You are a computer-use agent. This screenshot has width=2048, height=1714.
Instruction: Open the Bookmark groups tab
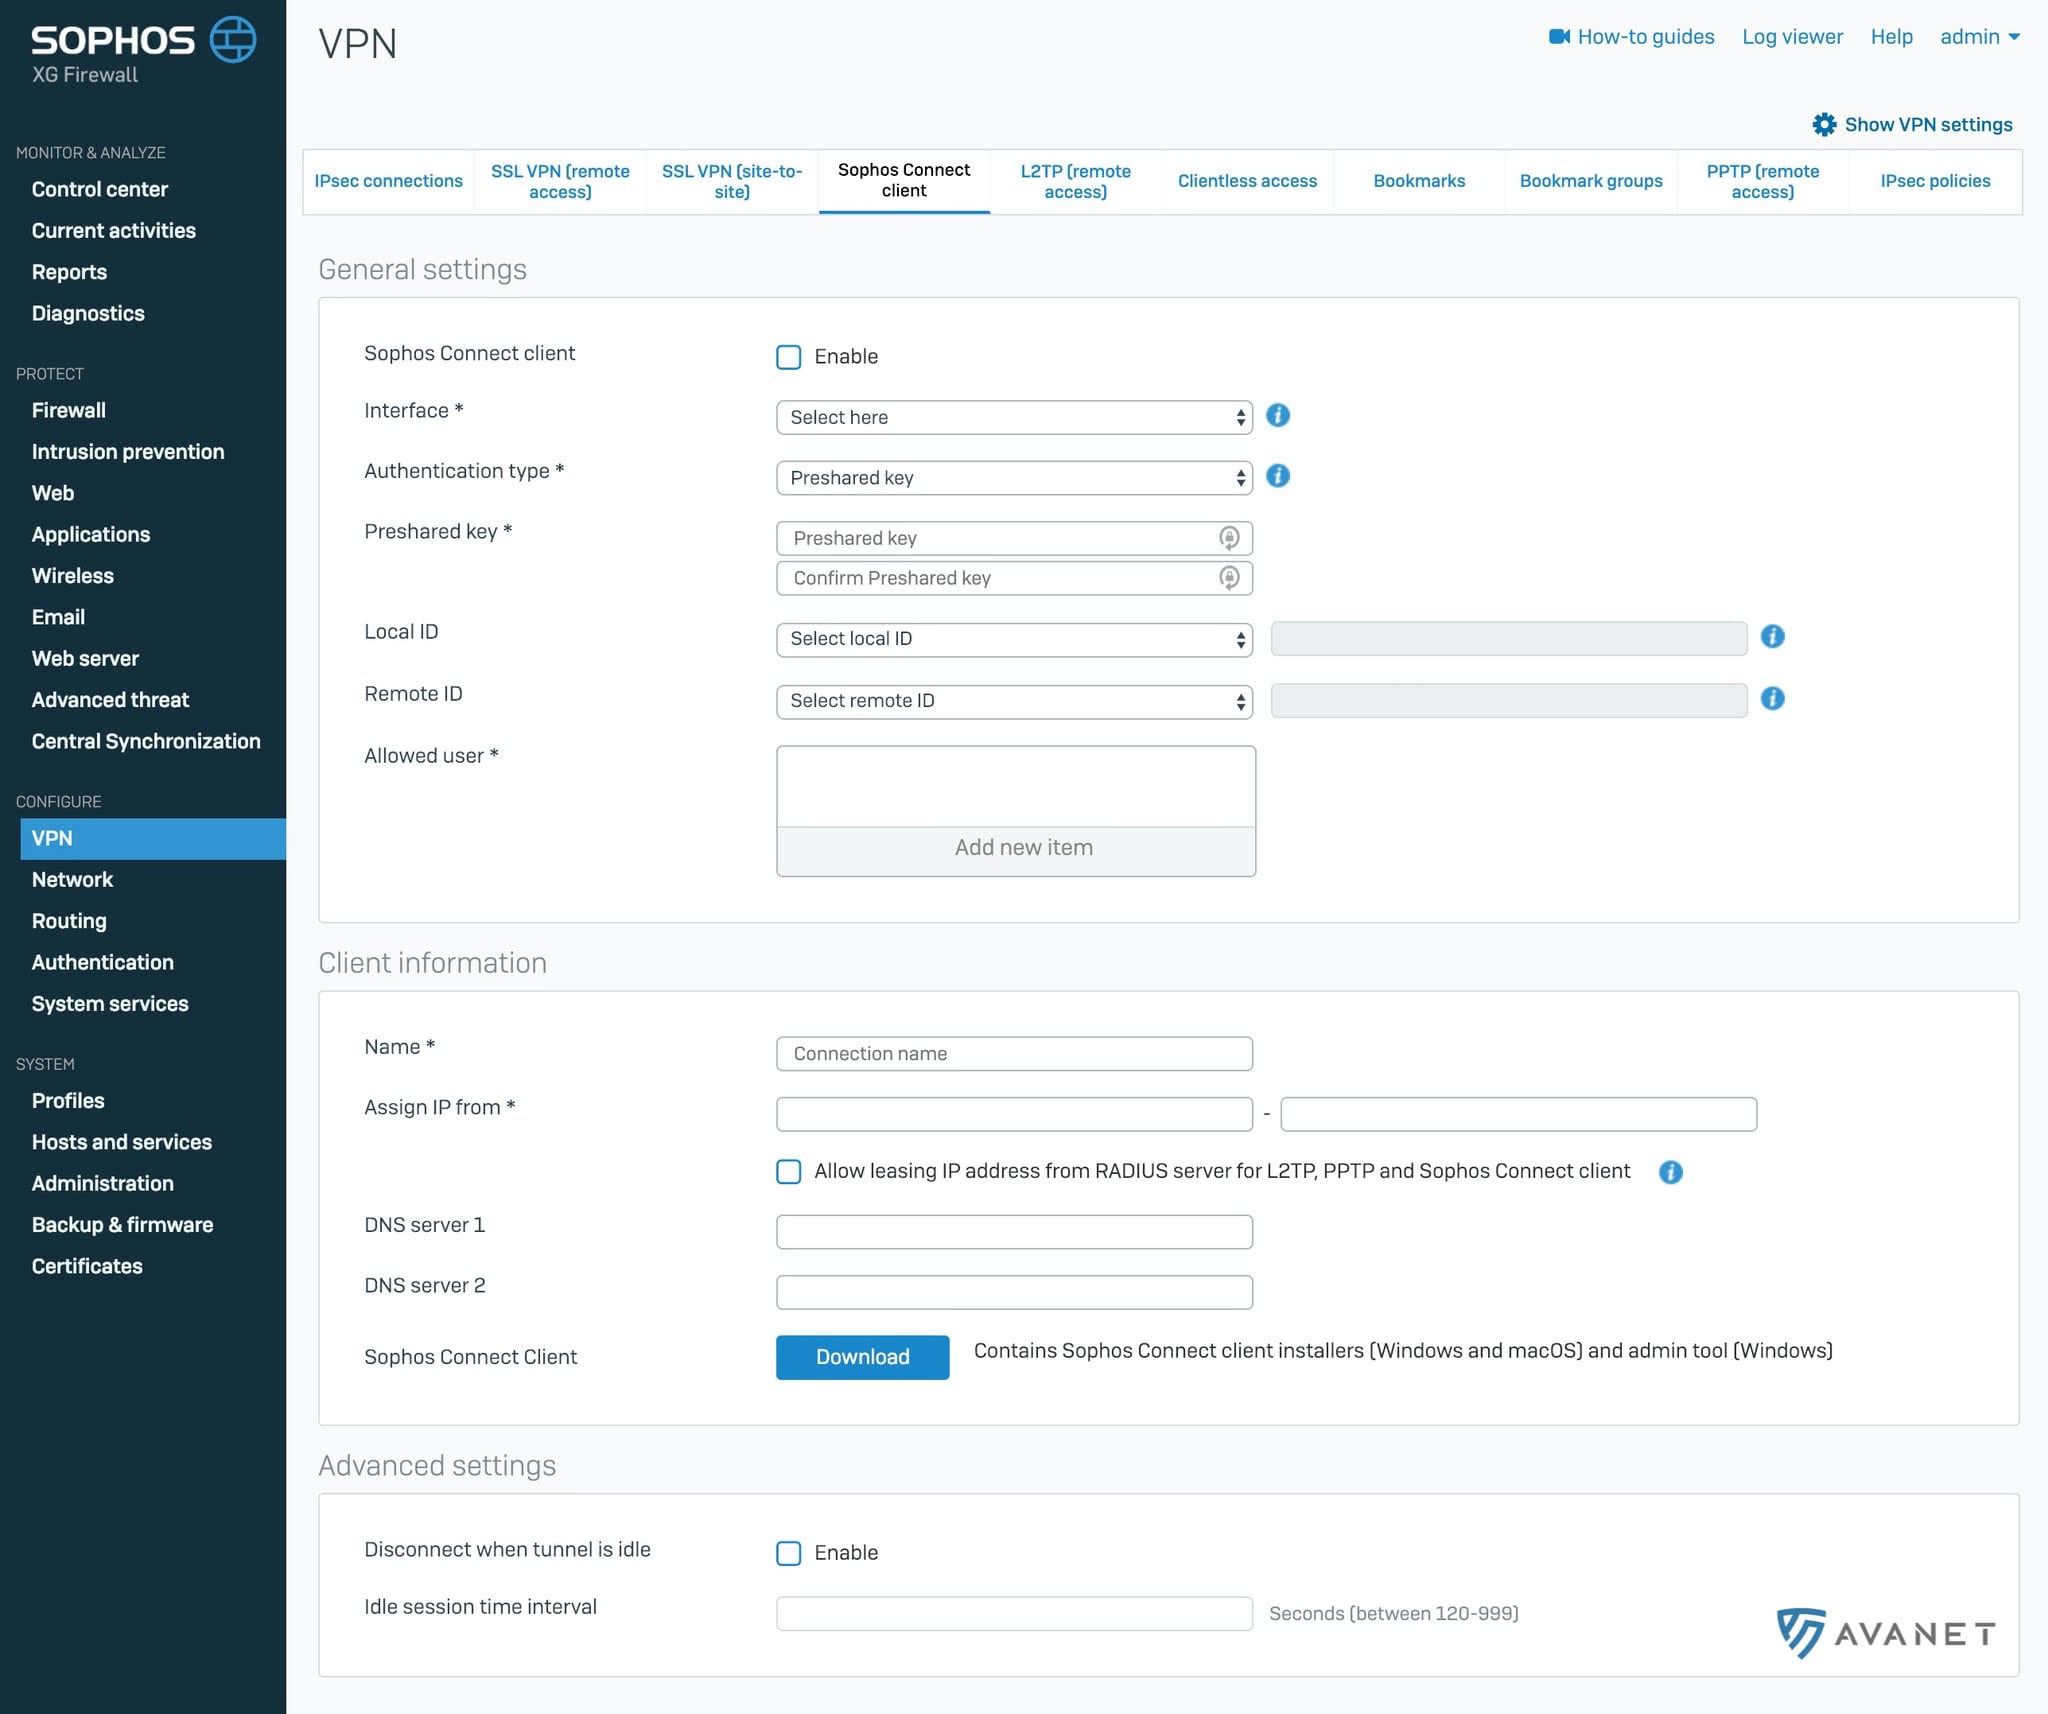point(1591,181)
